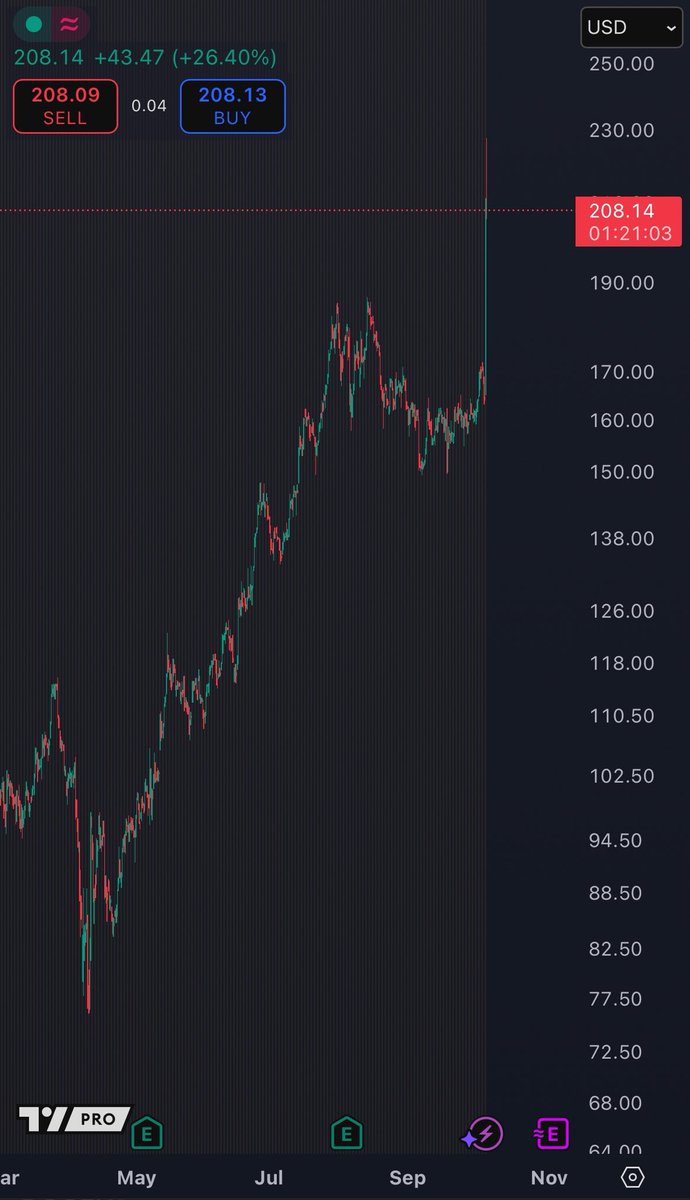Click the TradingView PRO logo
This screenshot has width=690, height=1200.
[x=73, y=1118]
